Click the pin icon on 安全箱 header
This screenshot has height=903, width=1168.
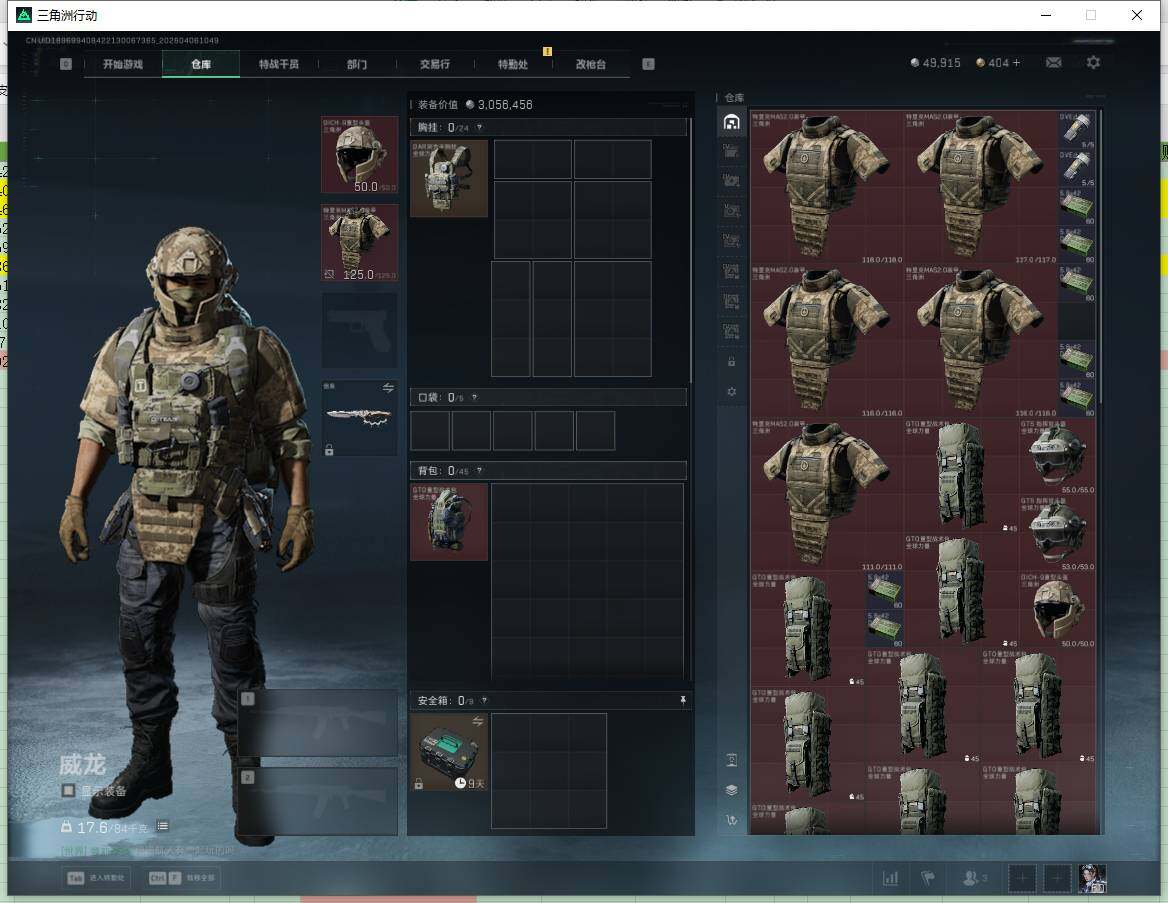(x=682, y=700)
